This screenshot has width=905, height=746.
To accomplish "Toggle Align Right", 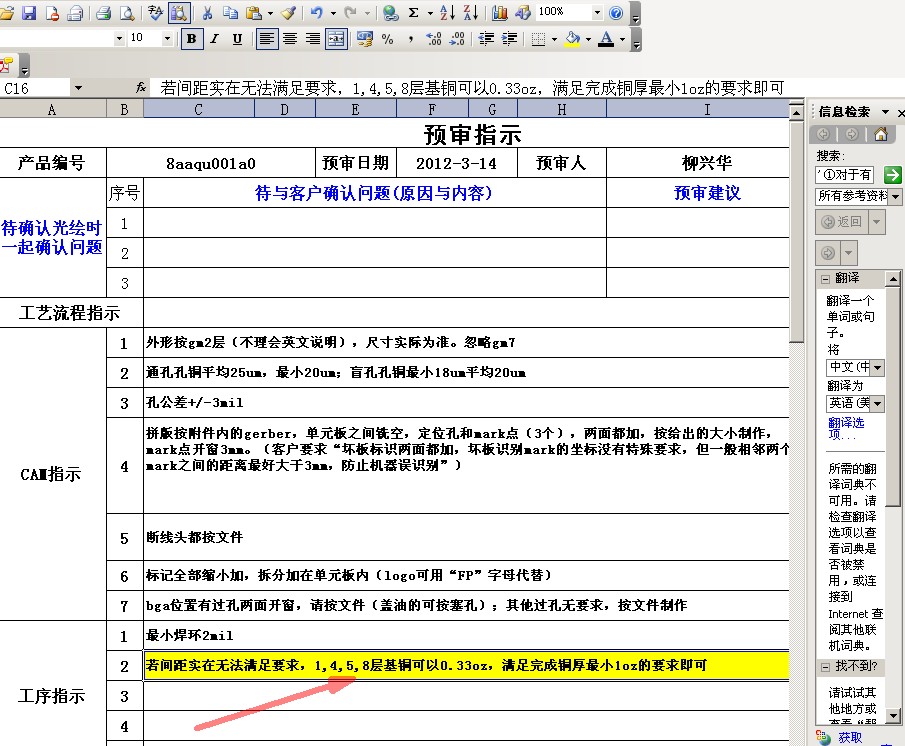I will coord(313,39).
